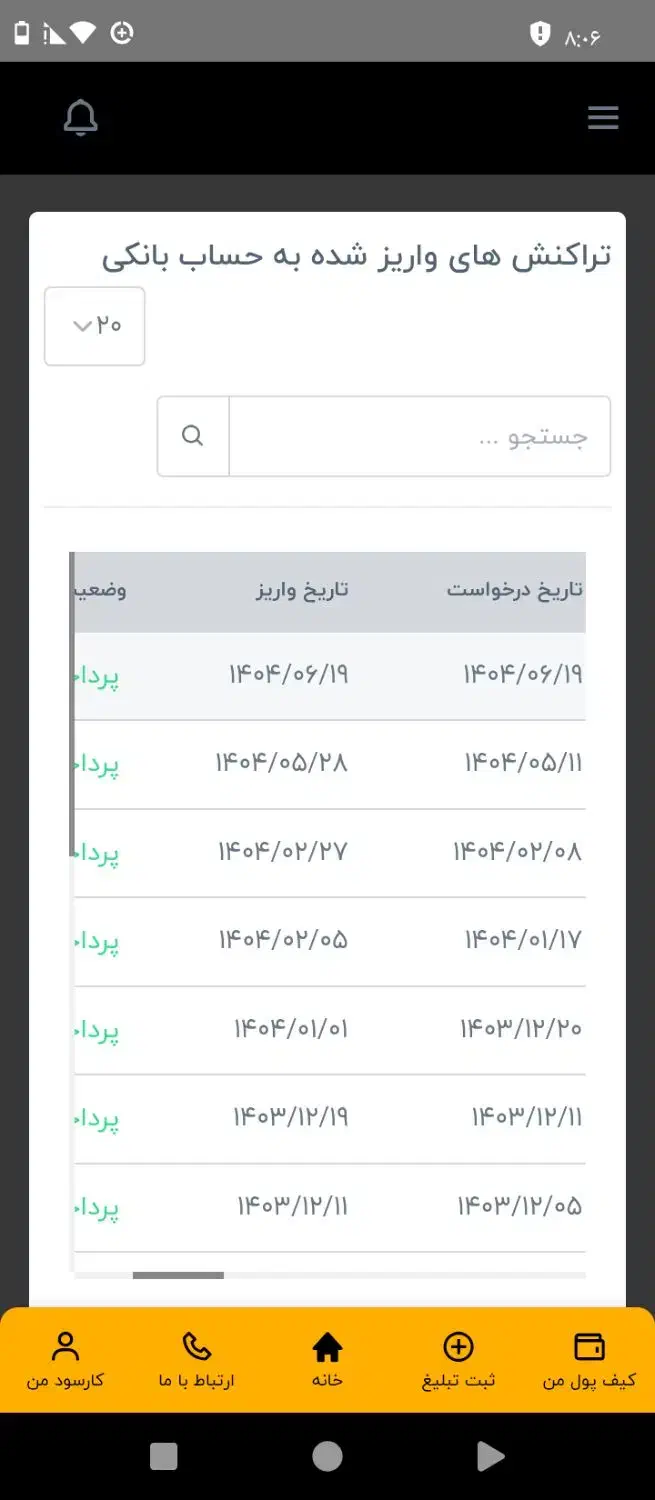This screenshot has height=1500, width=655.
Task: Tap the plus-circle add advertisement icon
Action: 458,1346
